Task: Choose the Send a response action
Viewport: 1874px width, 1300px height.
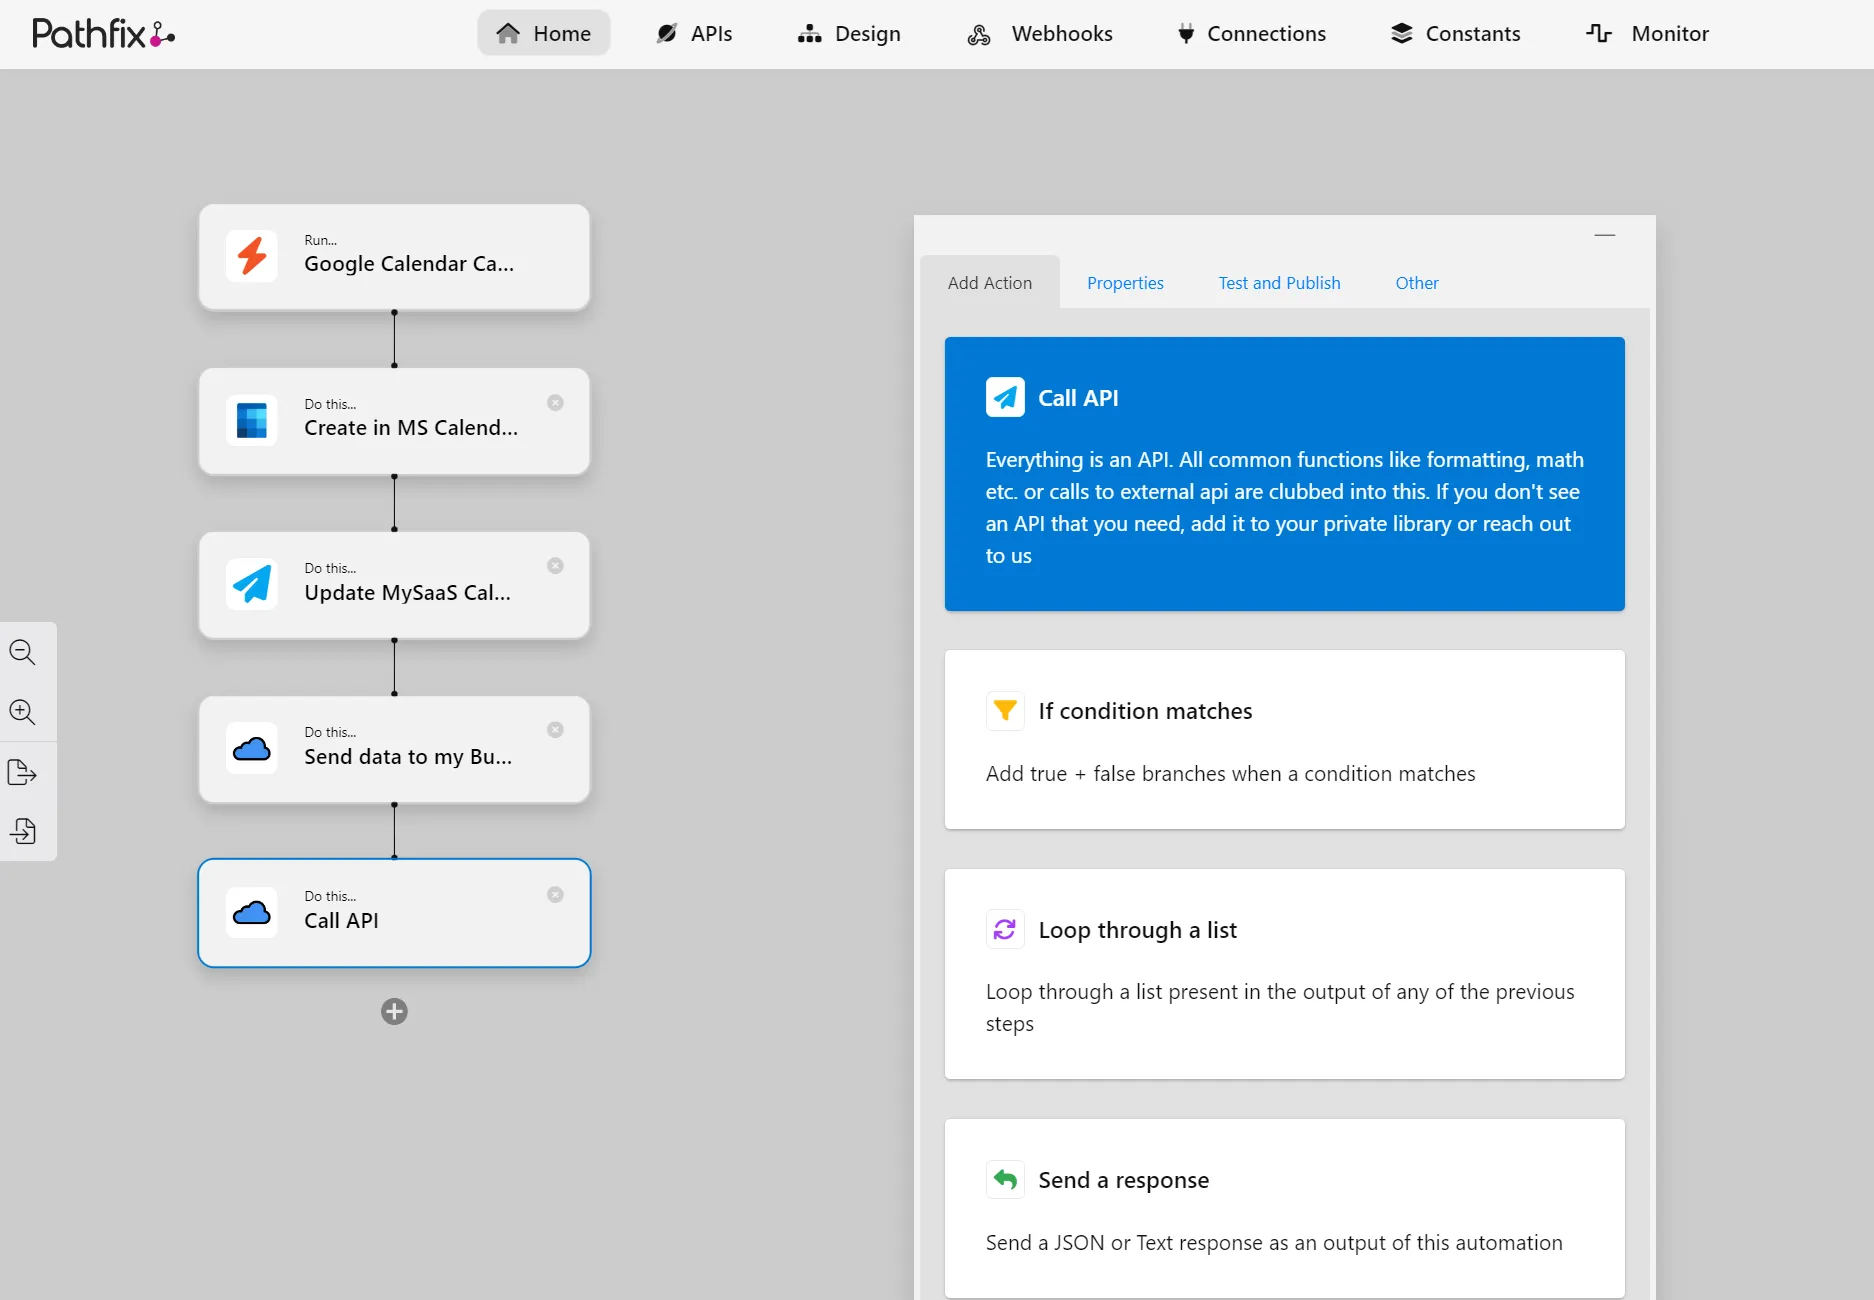Action: (1284, 1208)
